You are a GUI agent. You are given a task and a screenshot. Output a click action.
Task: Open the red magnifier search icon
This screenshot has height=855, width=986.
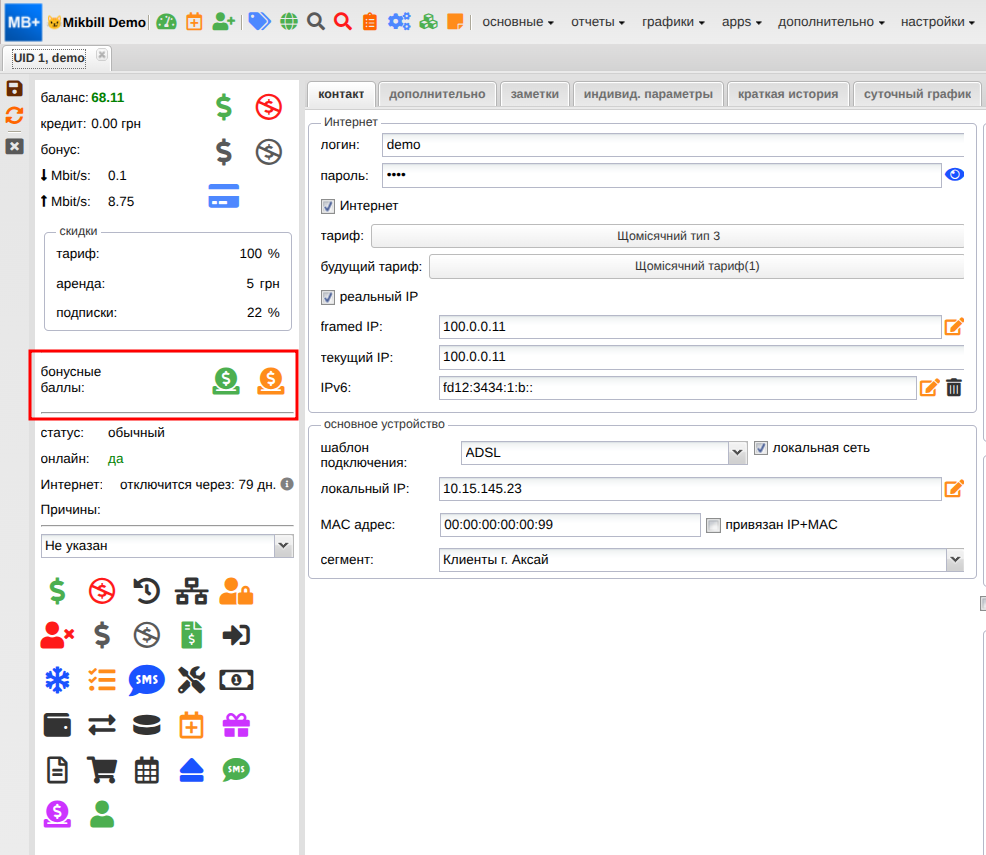pos(343,22)
